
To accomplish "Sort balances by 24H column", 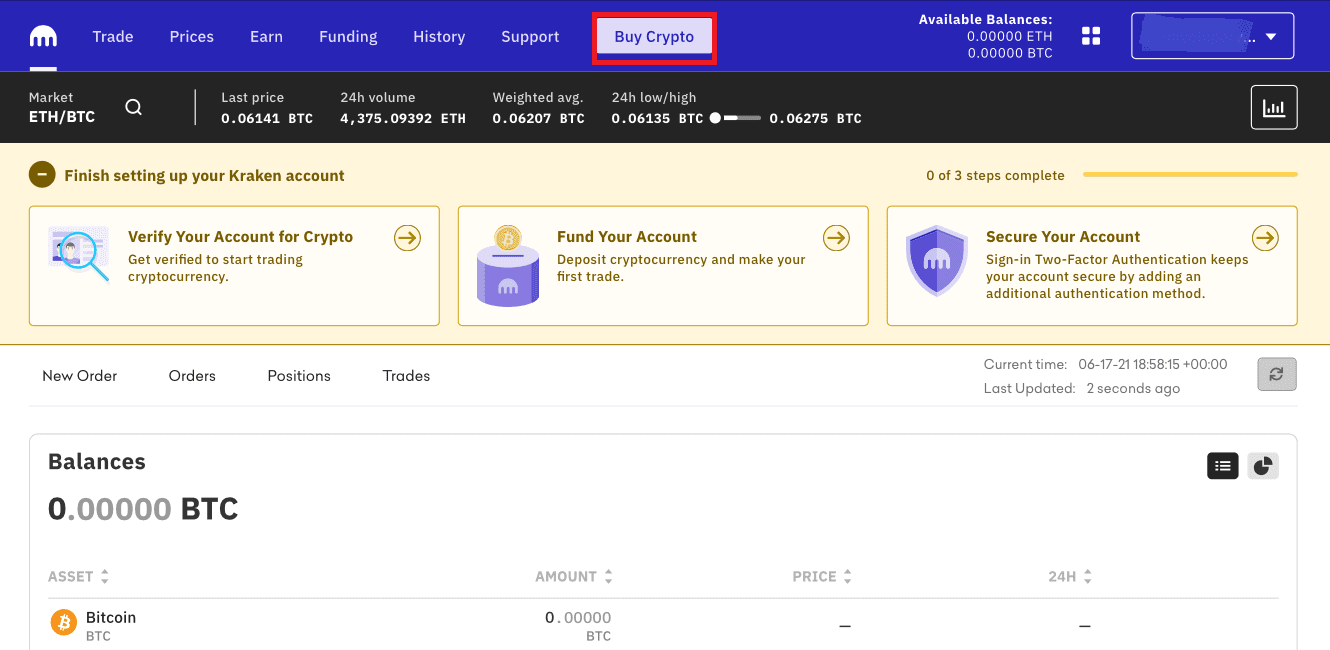I will click(1070, 577).
